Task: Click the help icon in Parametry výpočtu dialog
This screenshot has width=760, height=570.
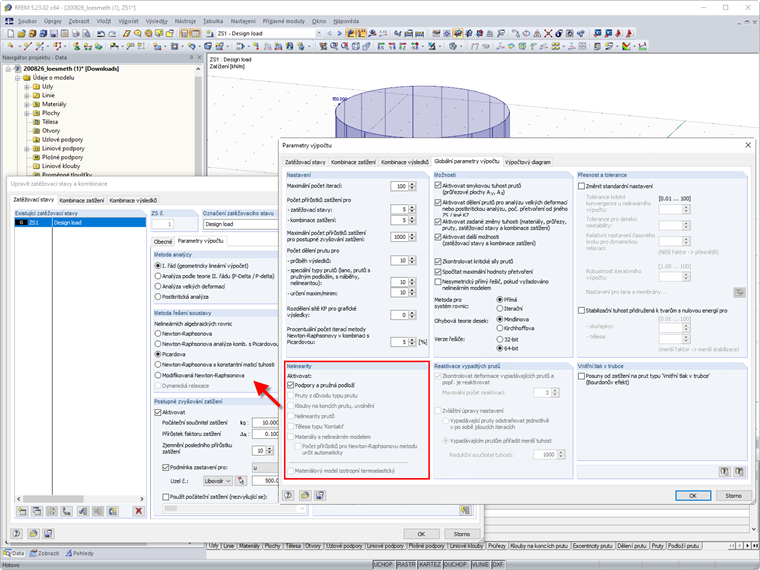Action: 288,495
